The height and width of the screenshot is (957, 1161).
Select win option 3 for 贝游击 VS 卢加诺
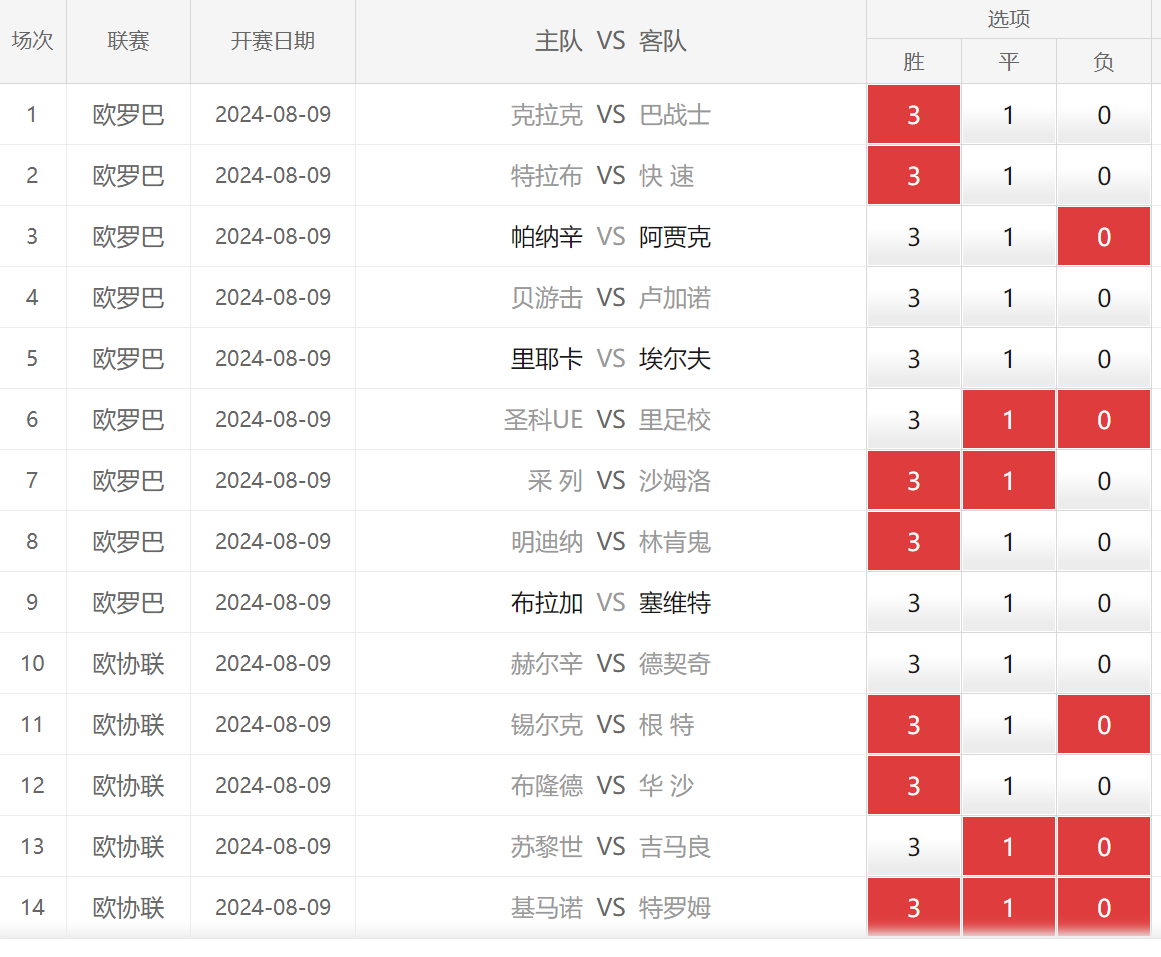[x=914, y=297]
